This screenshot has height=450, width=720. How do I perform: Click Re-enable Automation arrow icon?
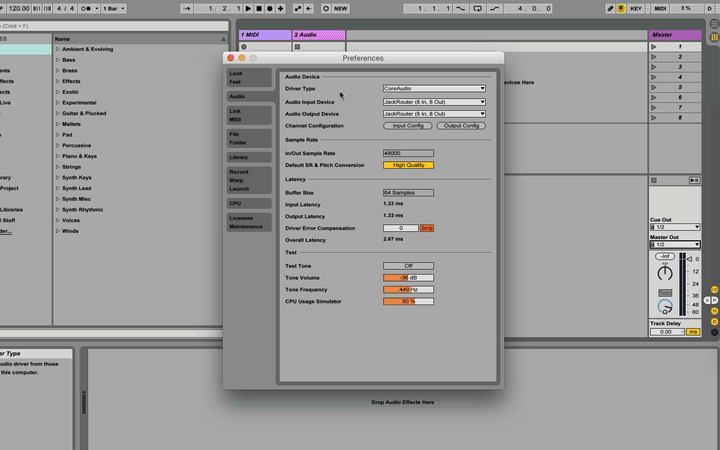(x=309, y=8)
